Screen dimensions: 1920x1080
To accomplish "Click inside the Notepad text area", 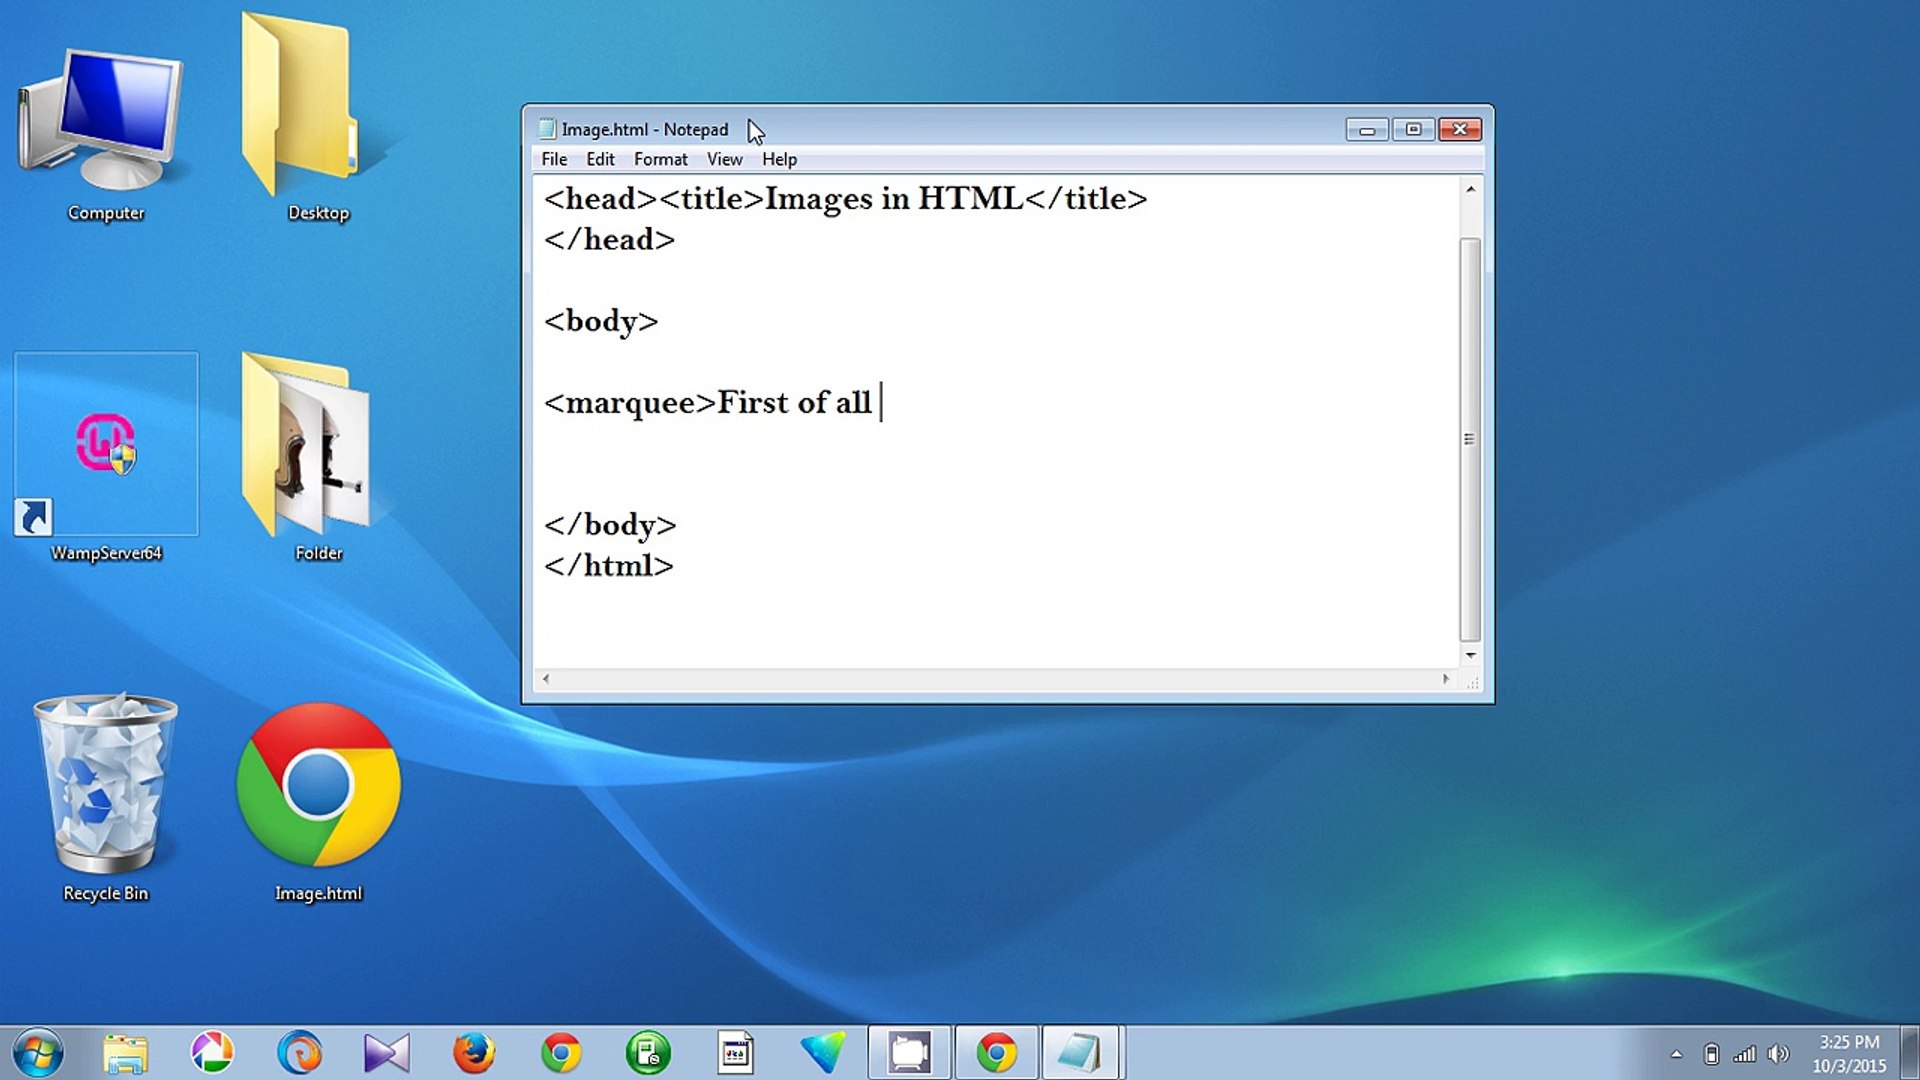I will click(996, 421).
